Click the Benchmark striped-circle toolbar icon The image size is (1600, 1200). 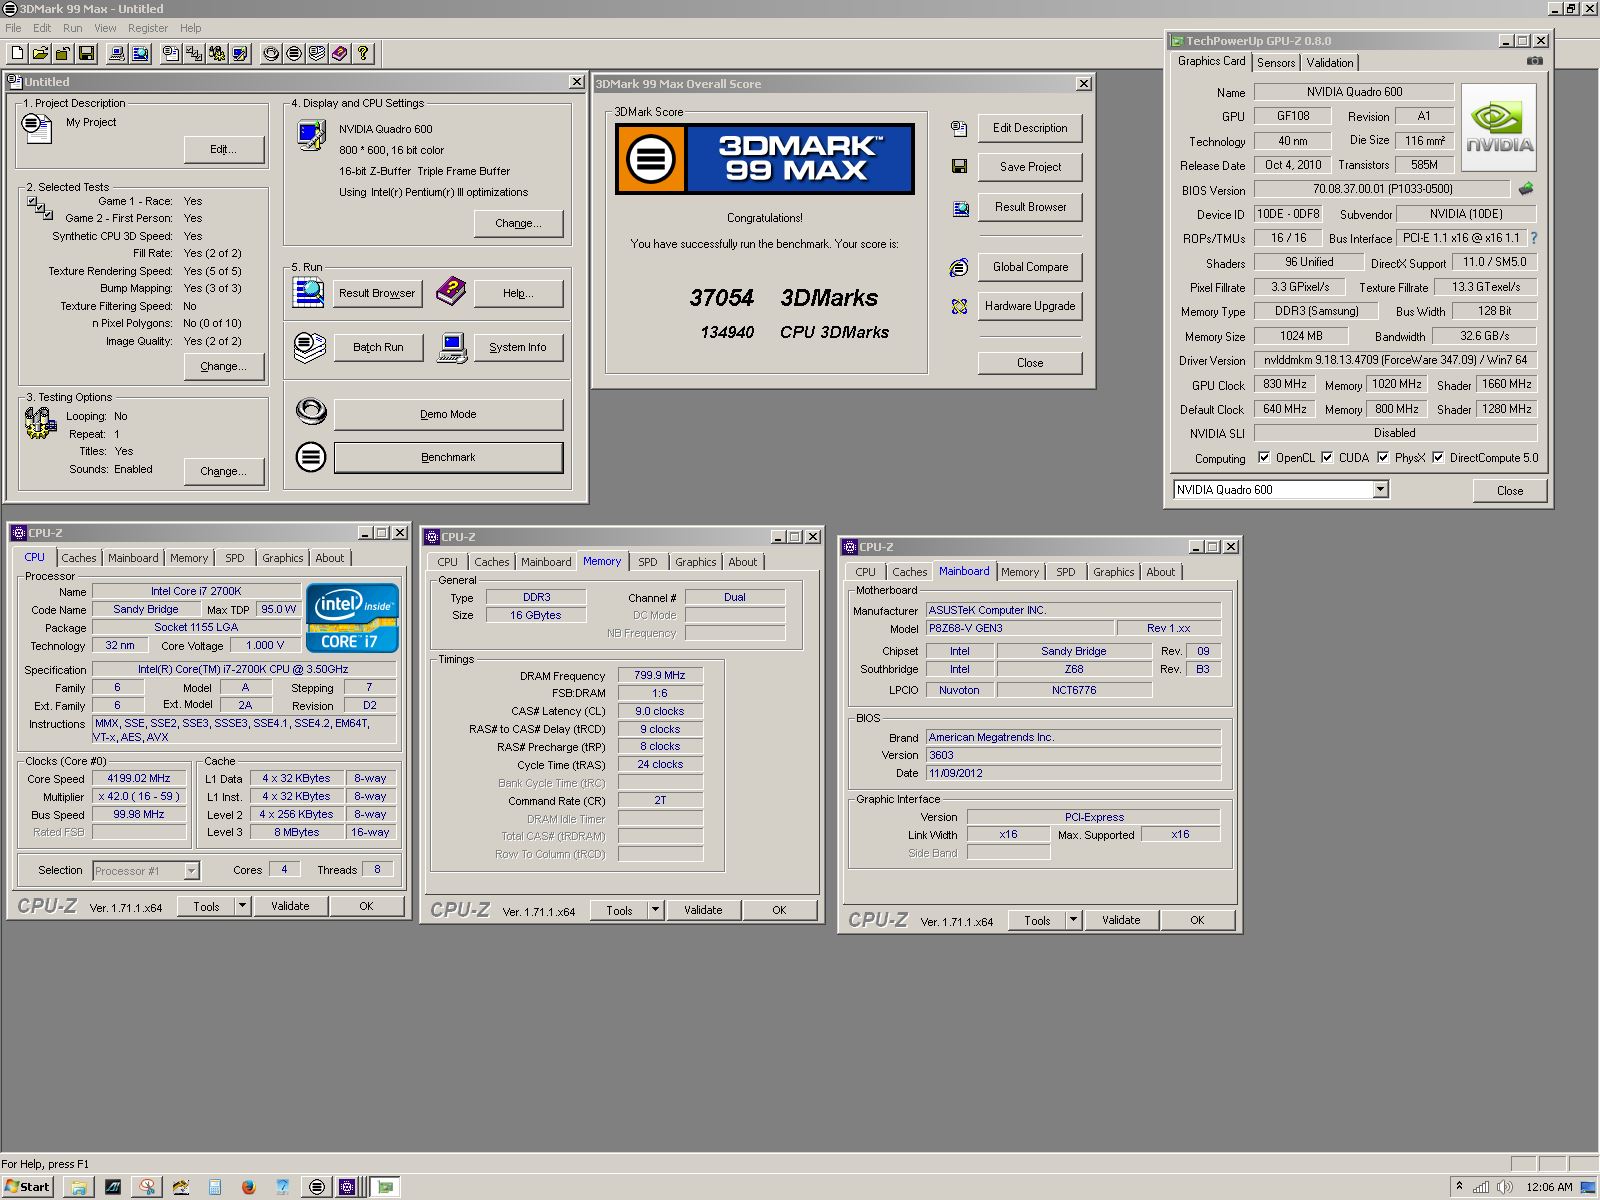tap(294, 53)
